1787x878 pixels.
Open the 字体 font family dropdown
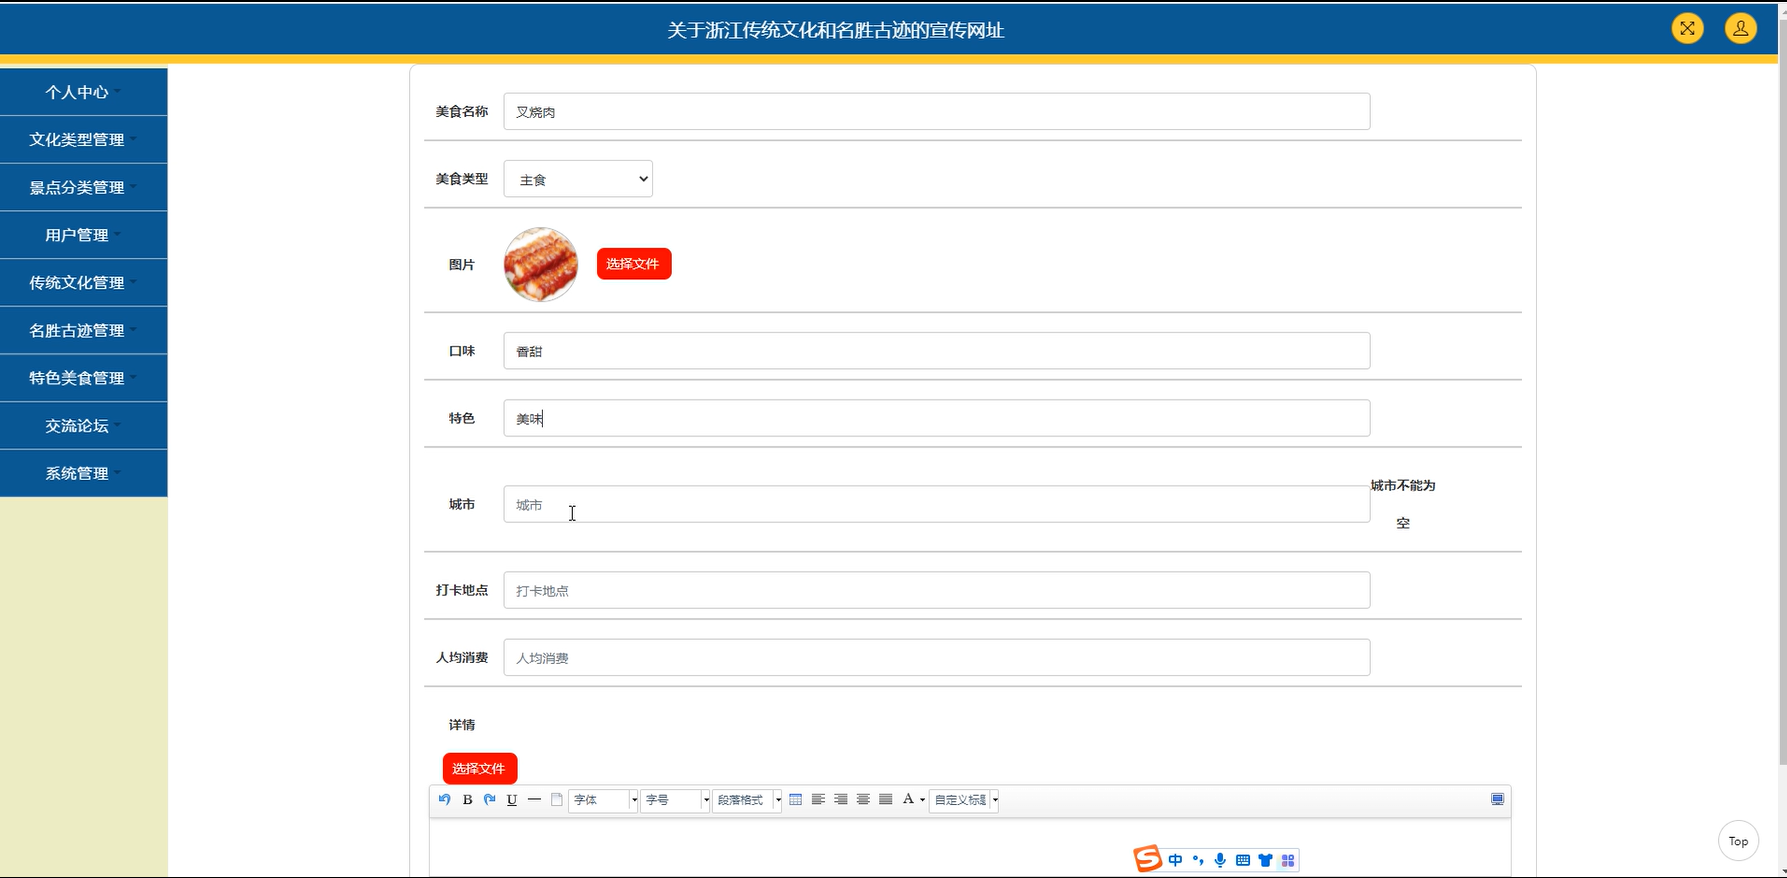603,800
